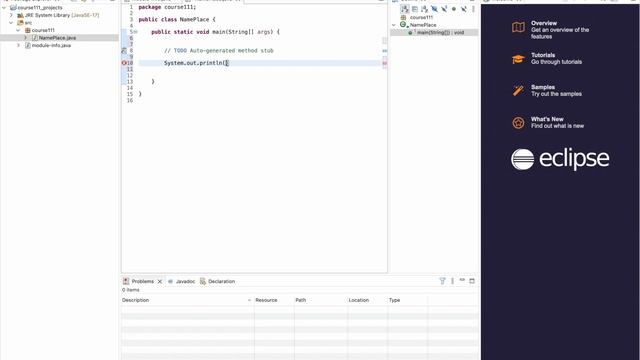This screenshot has height=360, width=640.
Task: Click the Samples wand icon
Action: (518, 90)
